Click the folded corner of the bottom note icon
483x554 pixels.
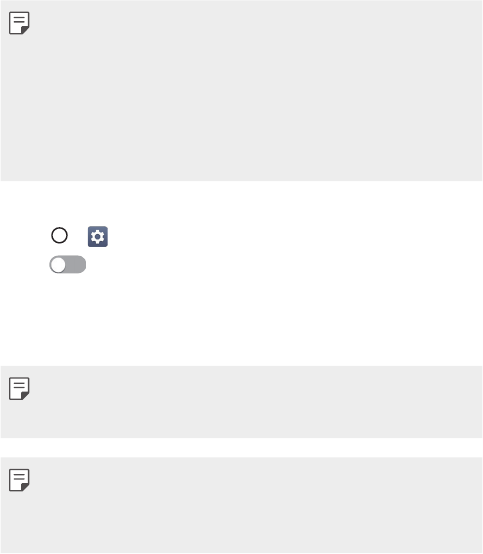click(25, 488)
